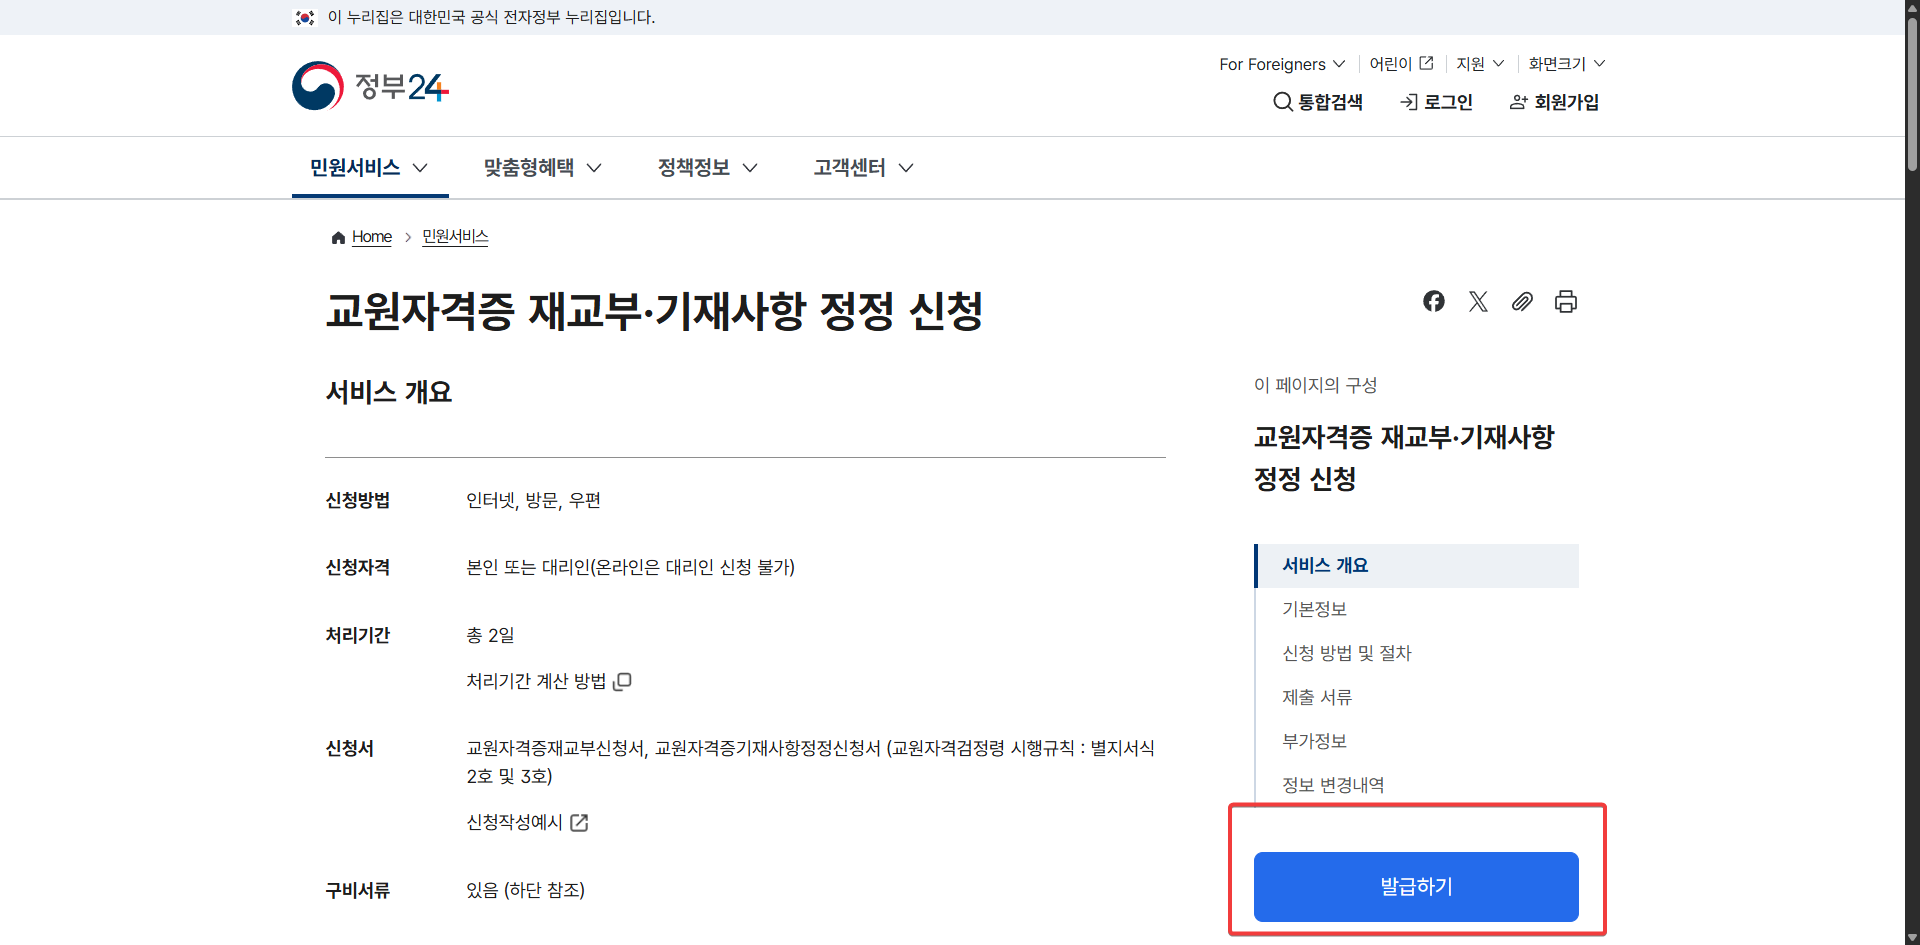Viewport: 1920px width, 945px height.
Task: Share the page on Facebook
Action: (1434, 301)
